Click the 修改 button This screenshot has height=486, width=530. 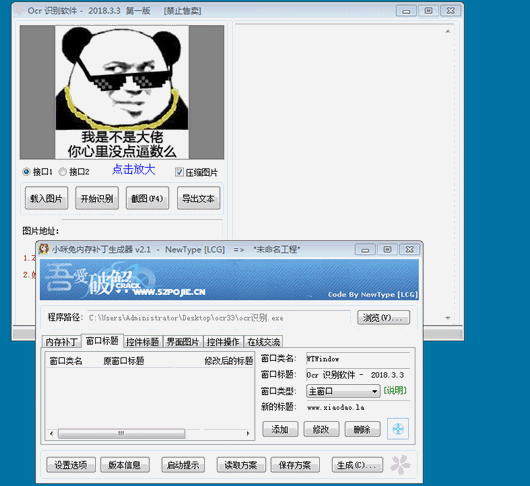pyautogui.click(x=321, y=429)
